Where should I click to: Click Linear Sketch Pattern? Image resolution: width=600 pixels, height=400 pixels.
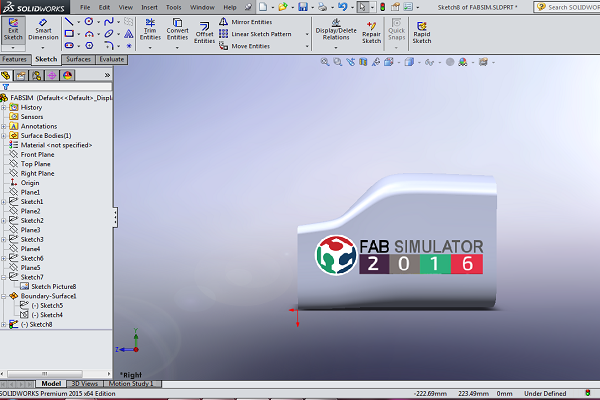click(255, 34)
